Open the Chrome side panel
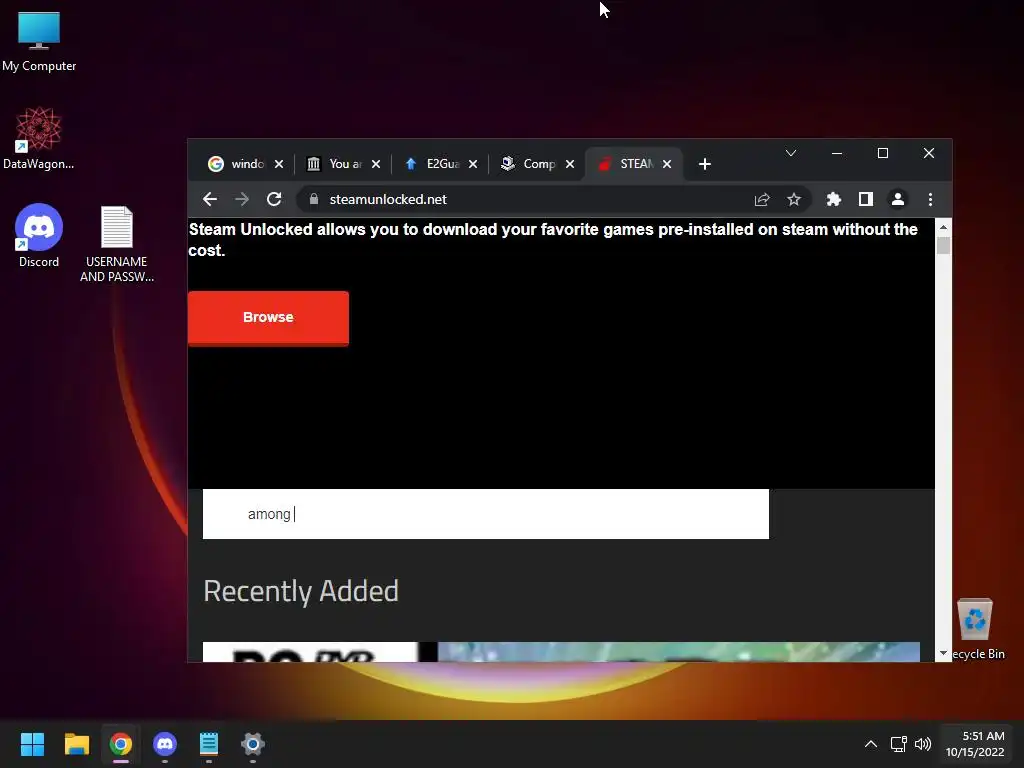 [865, 199]
